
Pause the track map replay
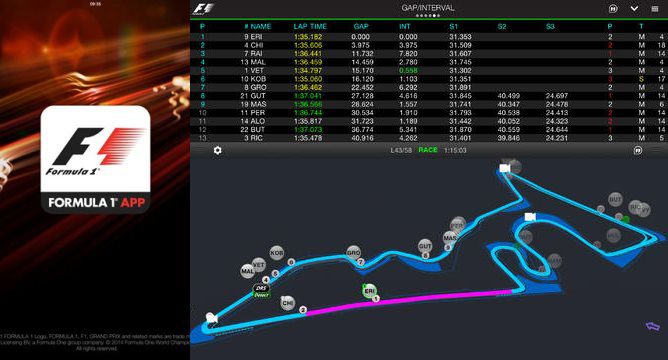tap(638, 150)
